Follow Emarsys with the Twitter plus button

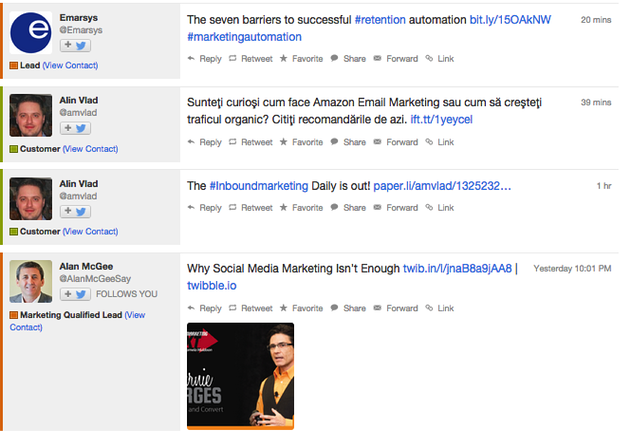point(75,45)
